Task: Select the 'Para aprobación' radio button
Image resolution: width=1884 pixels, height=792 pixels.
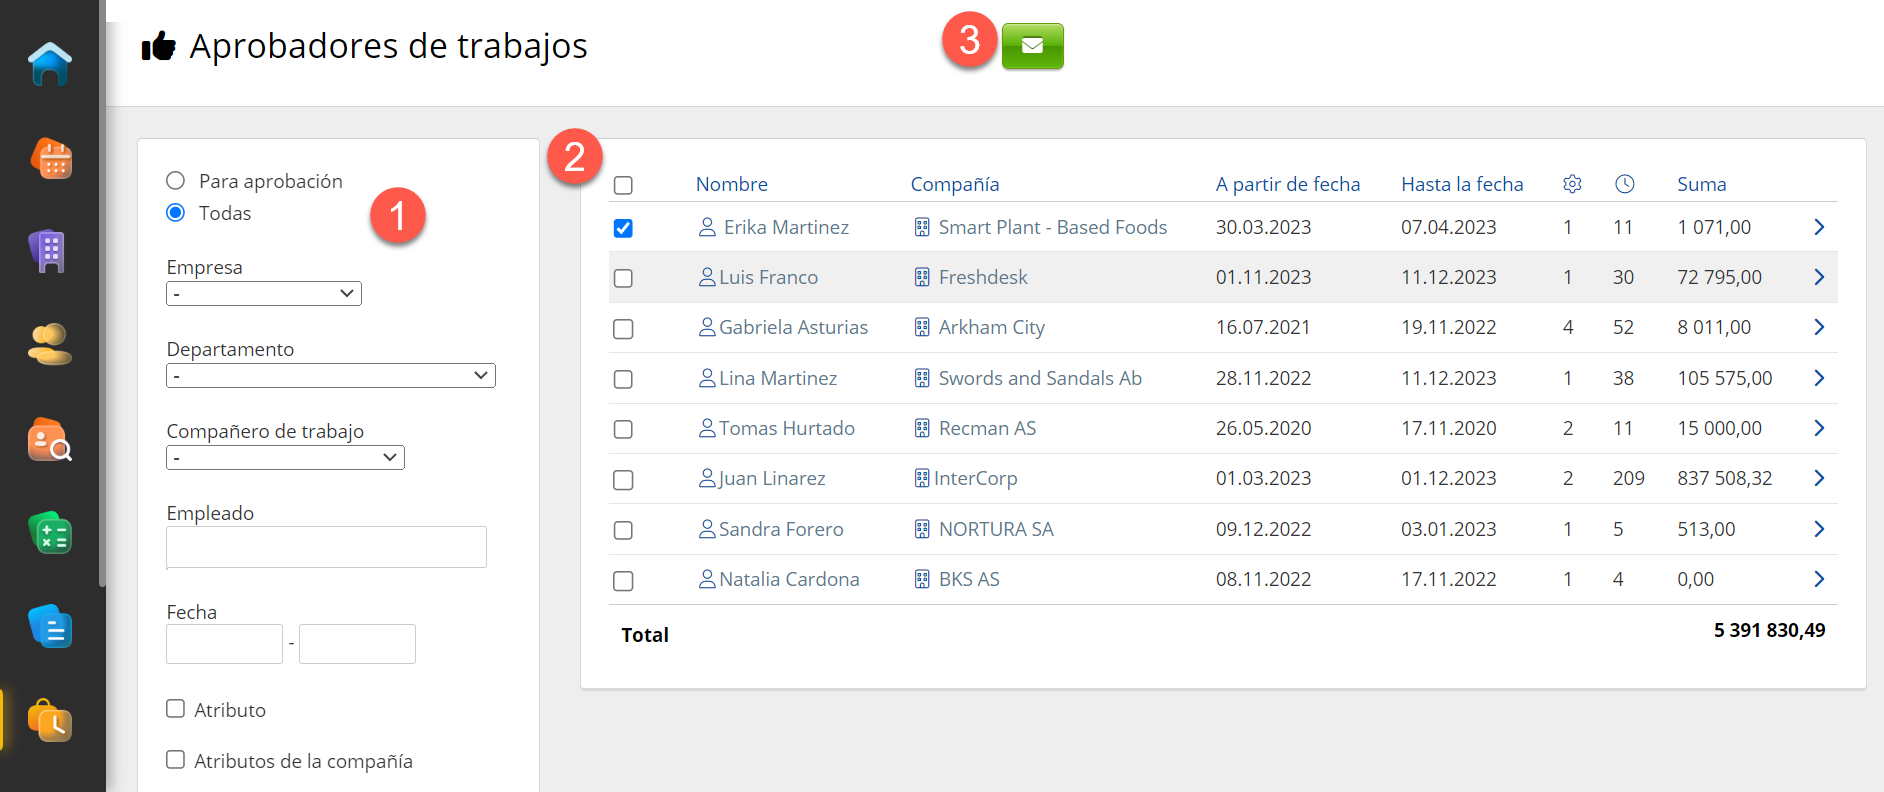Action: 176,181
